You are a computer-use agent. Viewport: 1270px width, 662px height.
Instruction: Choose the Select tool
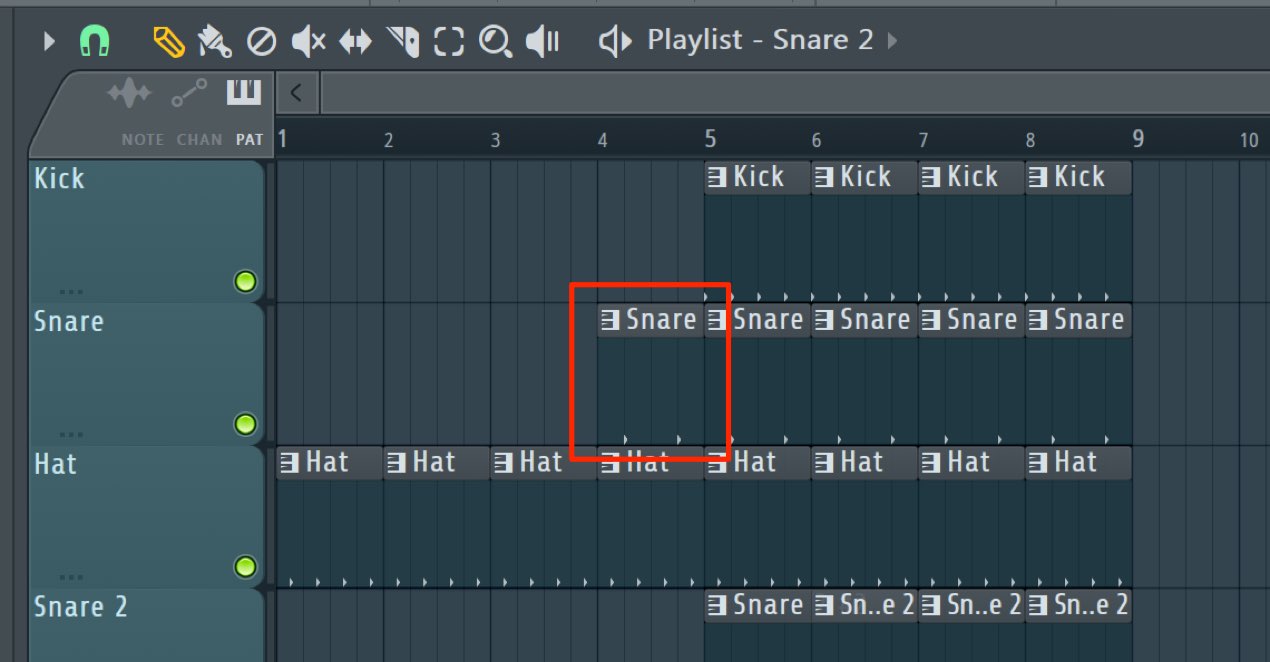point(449,41)
